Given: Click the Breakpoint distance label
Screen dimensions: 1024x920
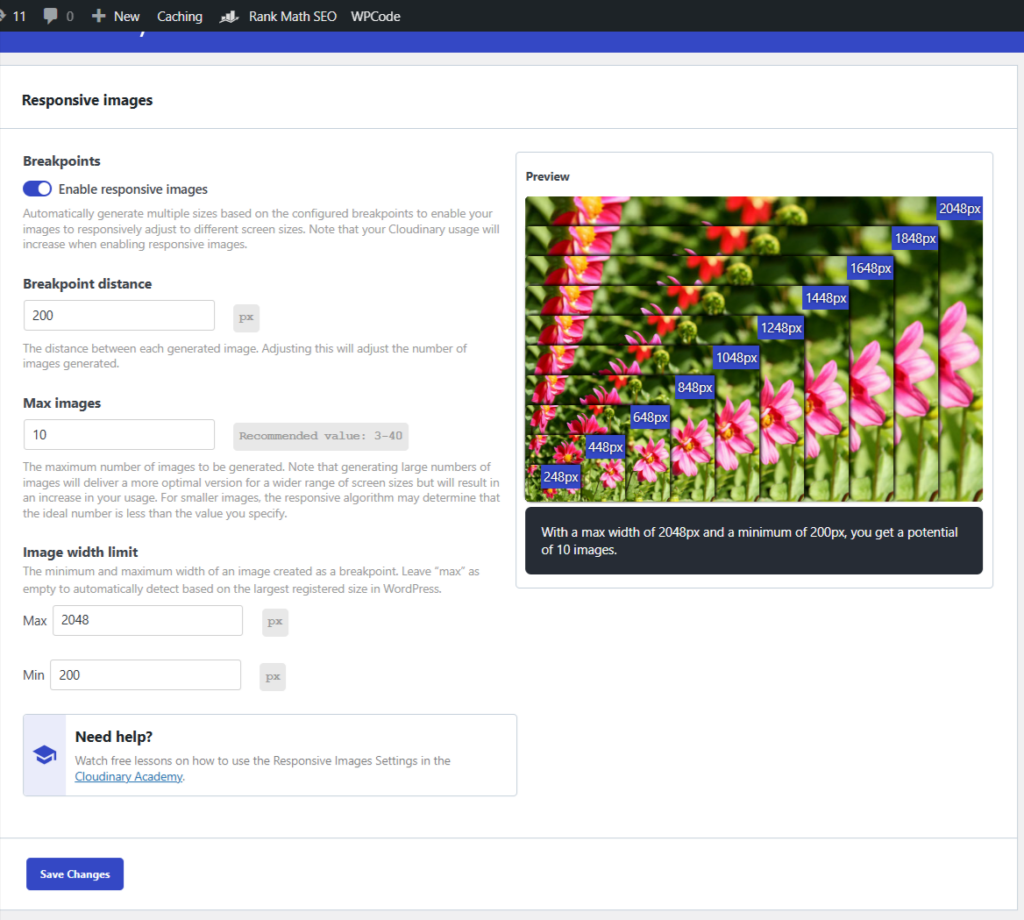Looking at the screenshot, I should (x=88, y=284).
